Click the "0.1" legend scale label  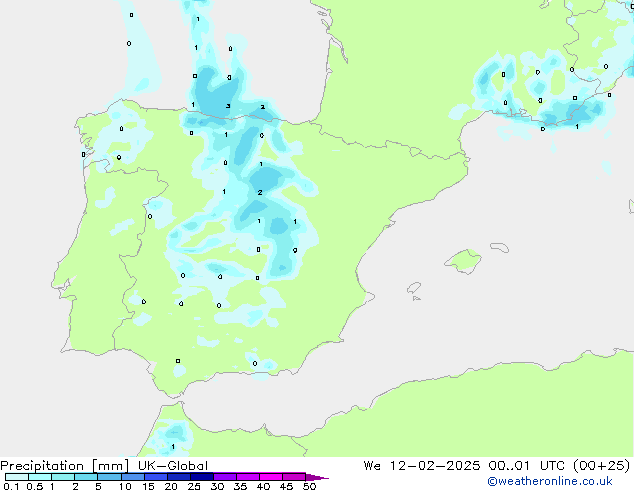(x=11, y=486)
